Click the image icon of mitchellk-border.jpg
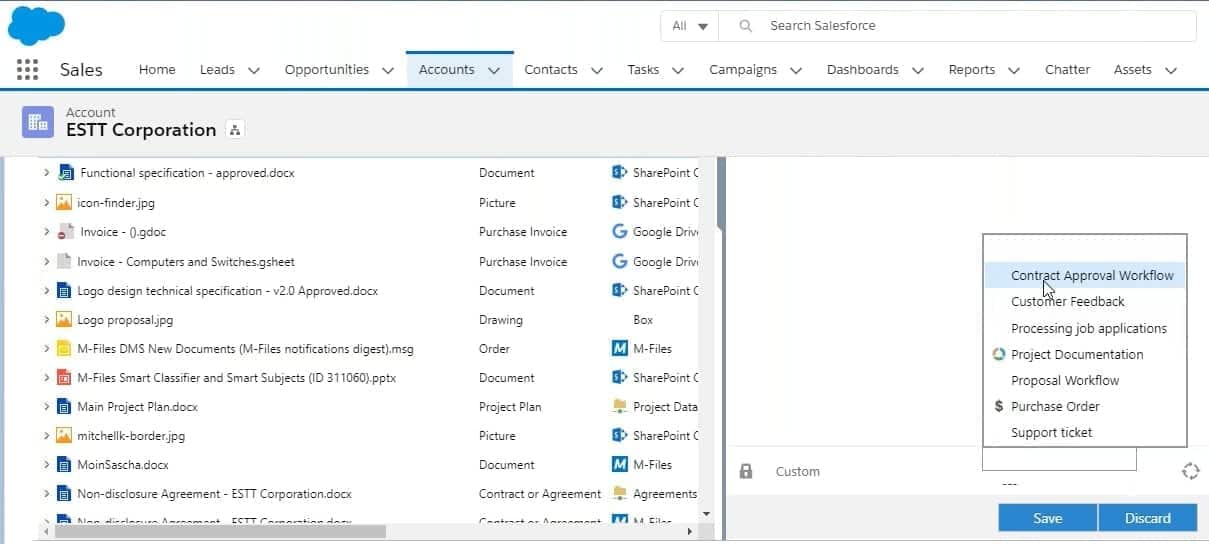The image size is (1209, 544). coord(64,436)
